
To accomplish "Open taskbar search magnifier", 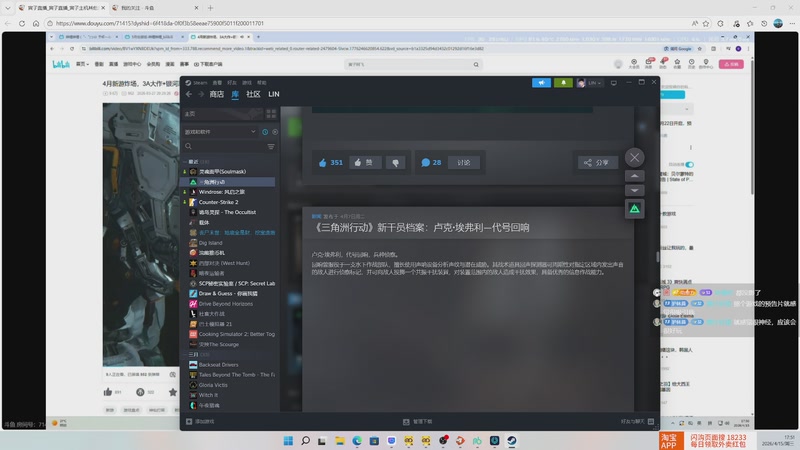I will 305,441.
